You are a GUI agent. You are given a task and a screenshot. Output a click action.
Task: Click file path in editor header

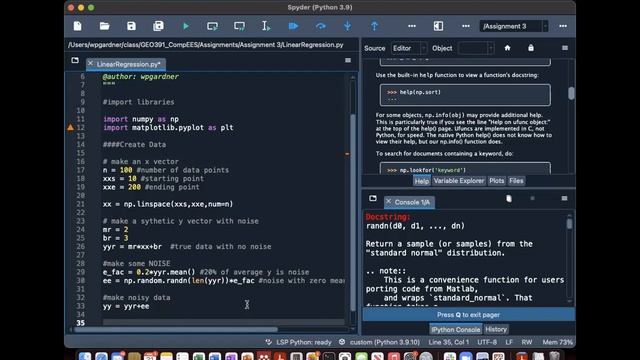pyautogui.click(x=206, y=45)
